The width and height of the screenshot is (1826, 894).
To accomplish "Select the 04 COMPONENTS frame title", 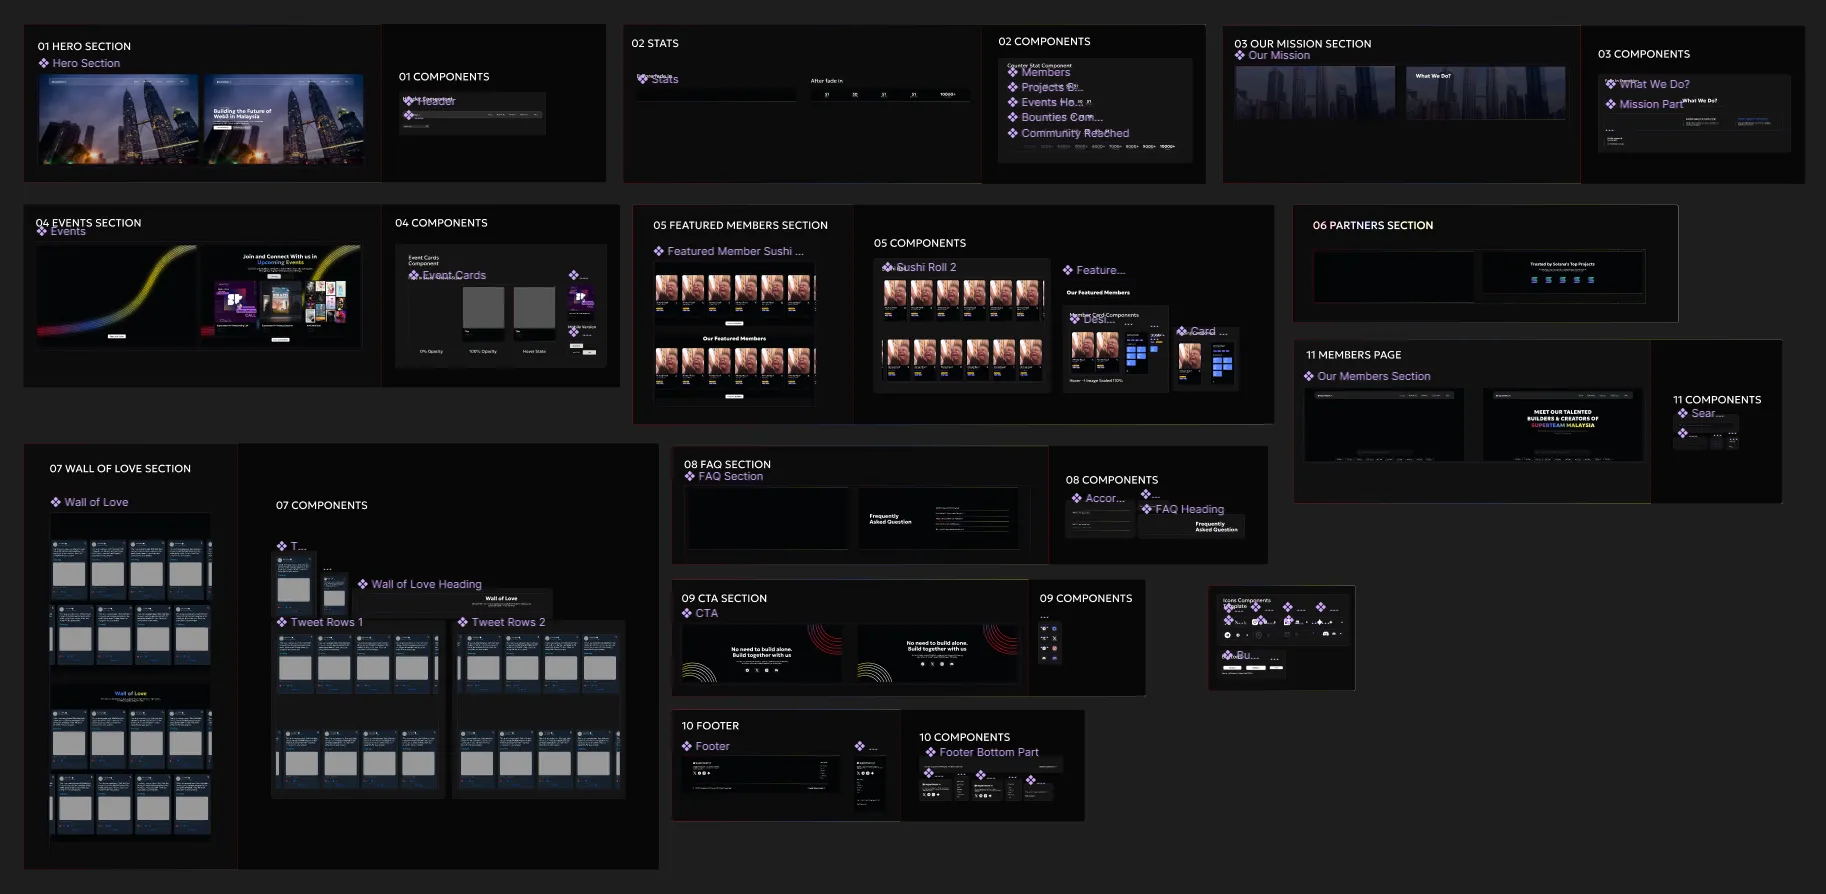I will point(441,223).
